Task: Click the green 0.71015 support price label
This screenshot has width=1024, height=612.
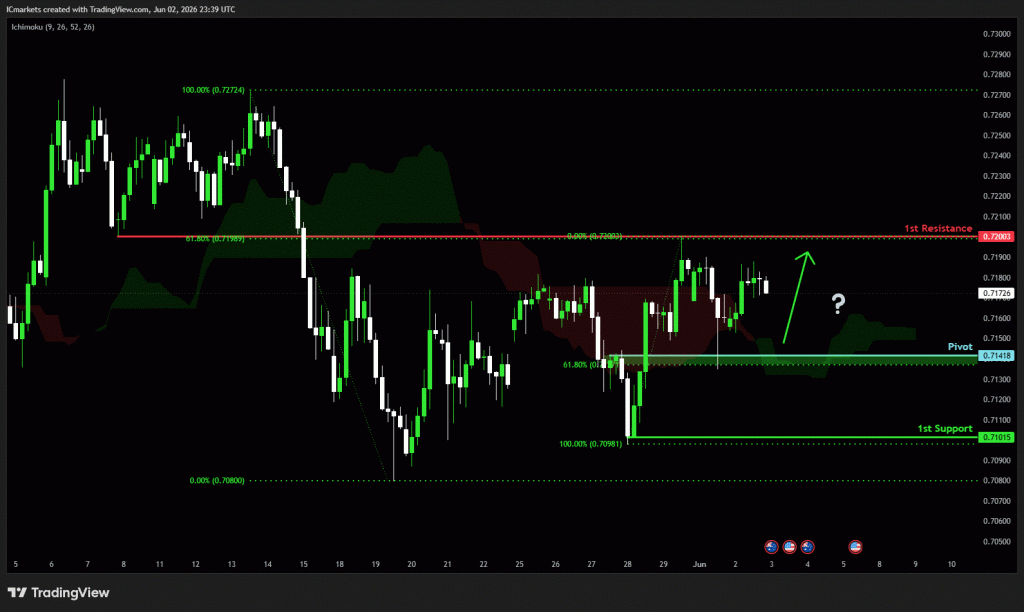Action: pyautogui.click(x=997, y=438)
